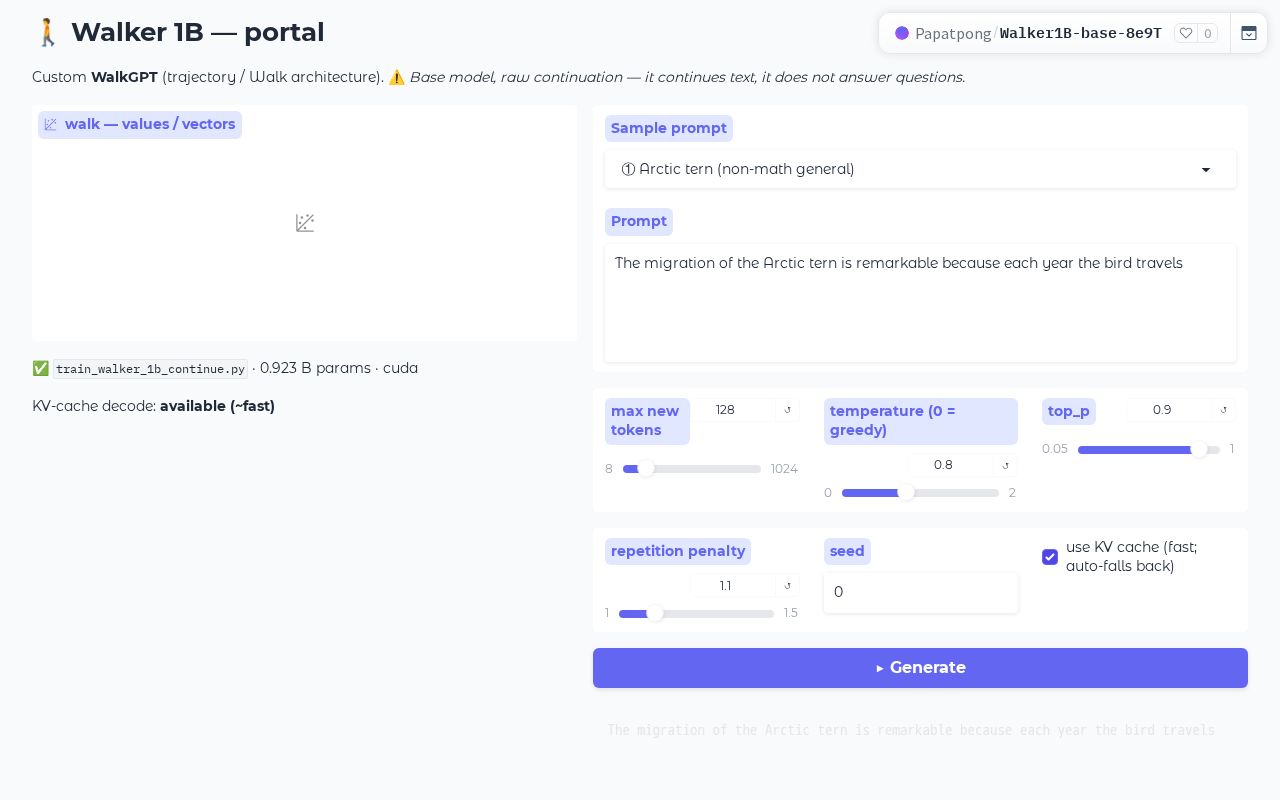Click the repetition penalty number field
1280x800 pixels.
(733, 586)
